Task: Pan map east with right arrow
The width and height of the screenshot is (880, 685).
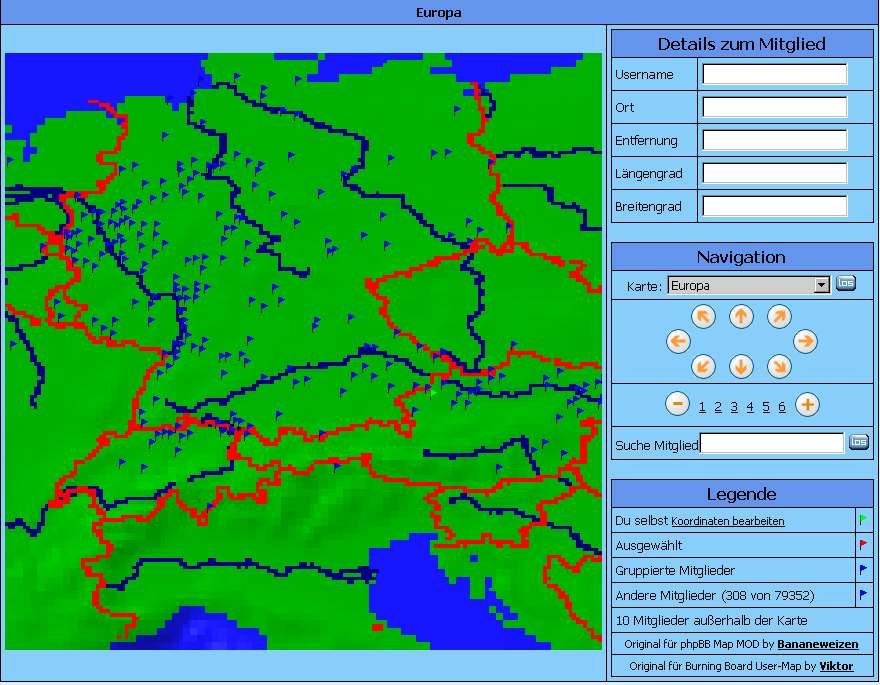Action: 805,341
